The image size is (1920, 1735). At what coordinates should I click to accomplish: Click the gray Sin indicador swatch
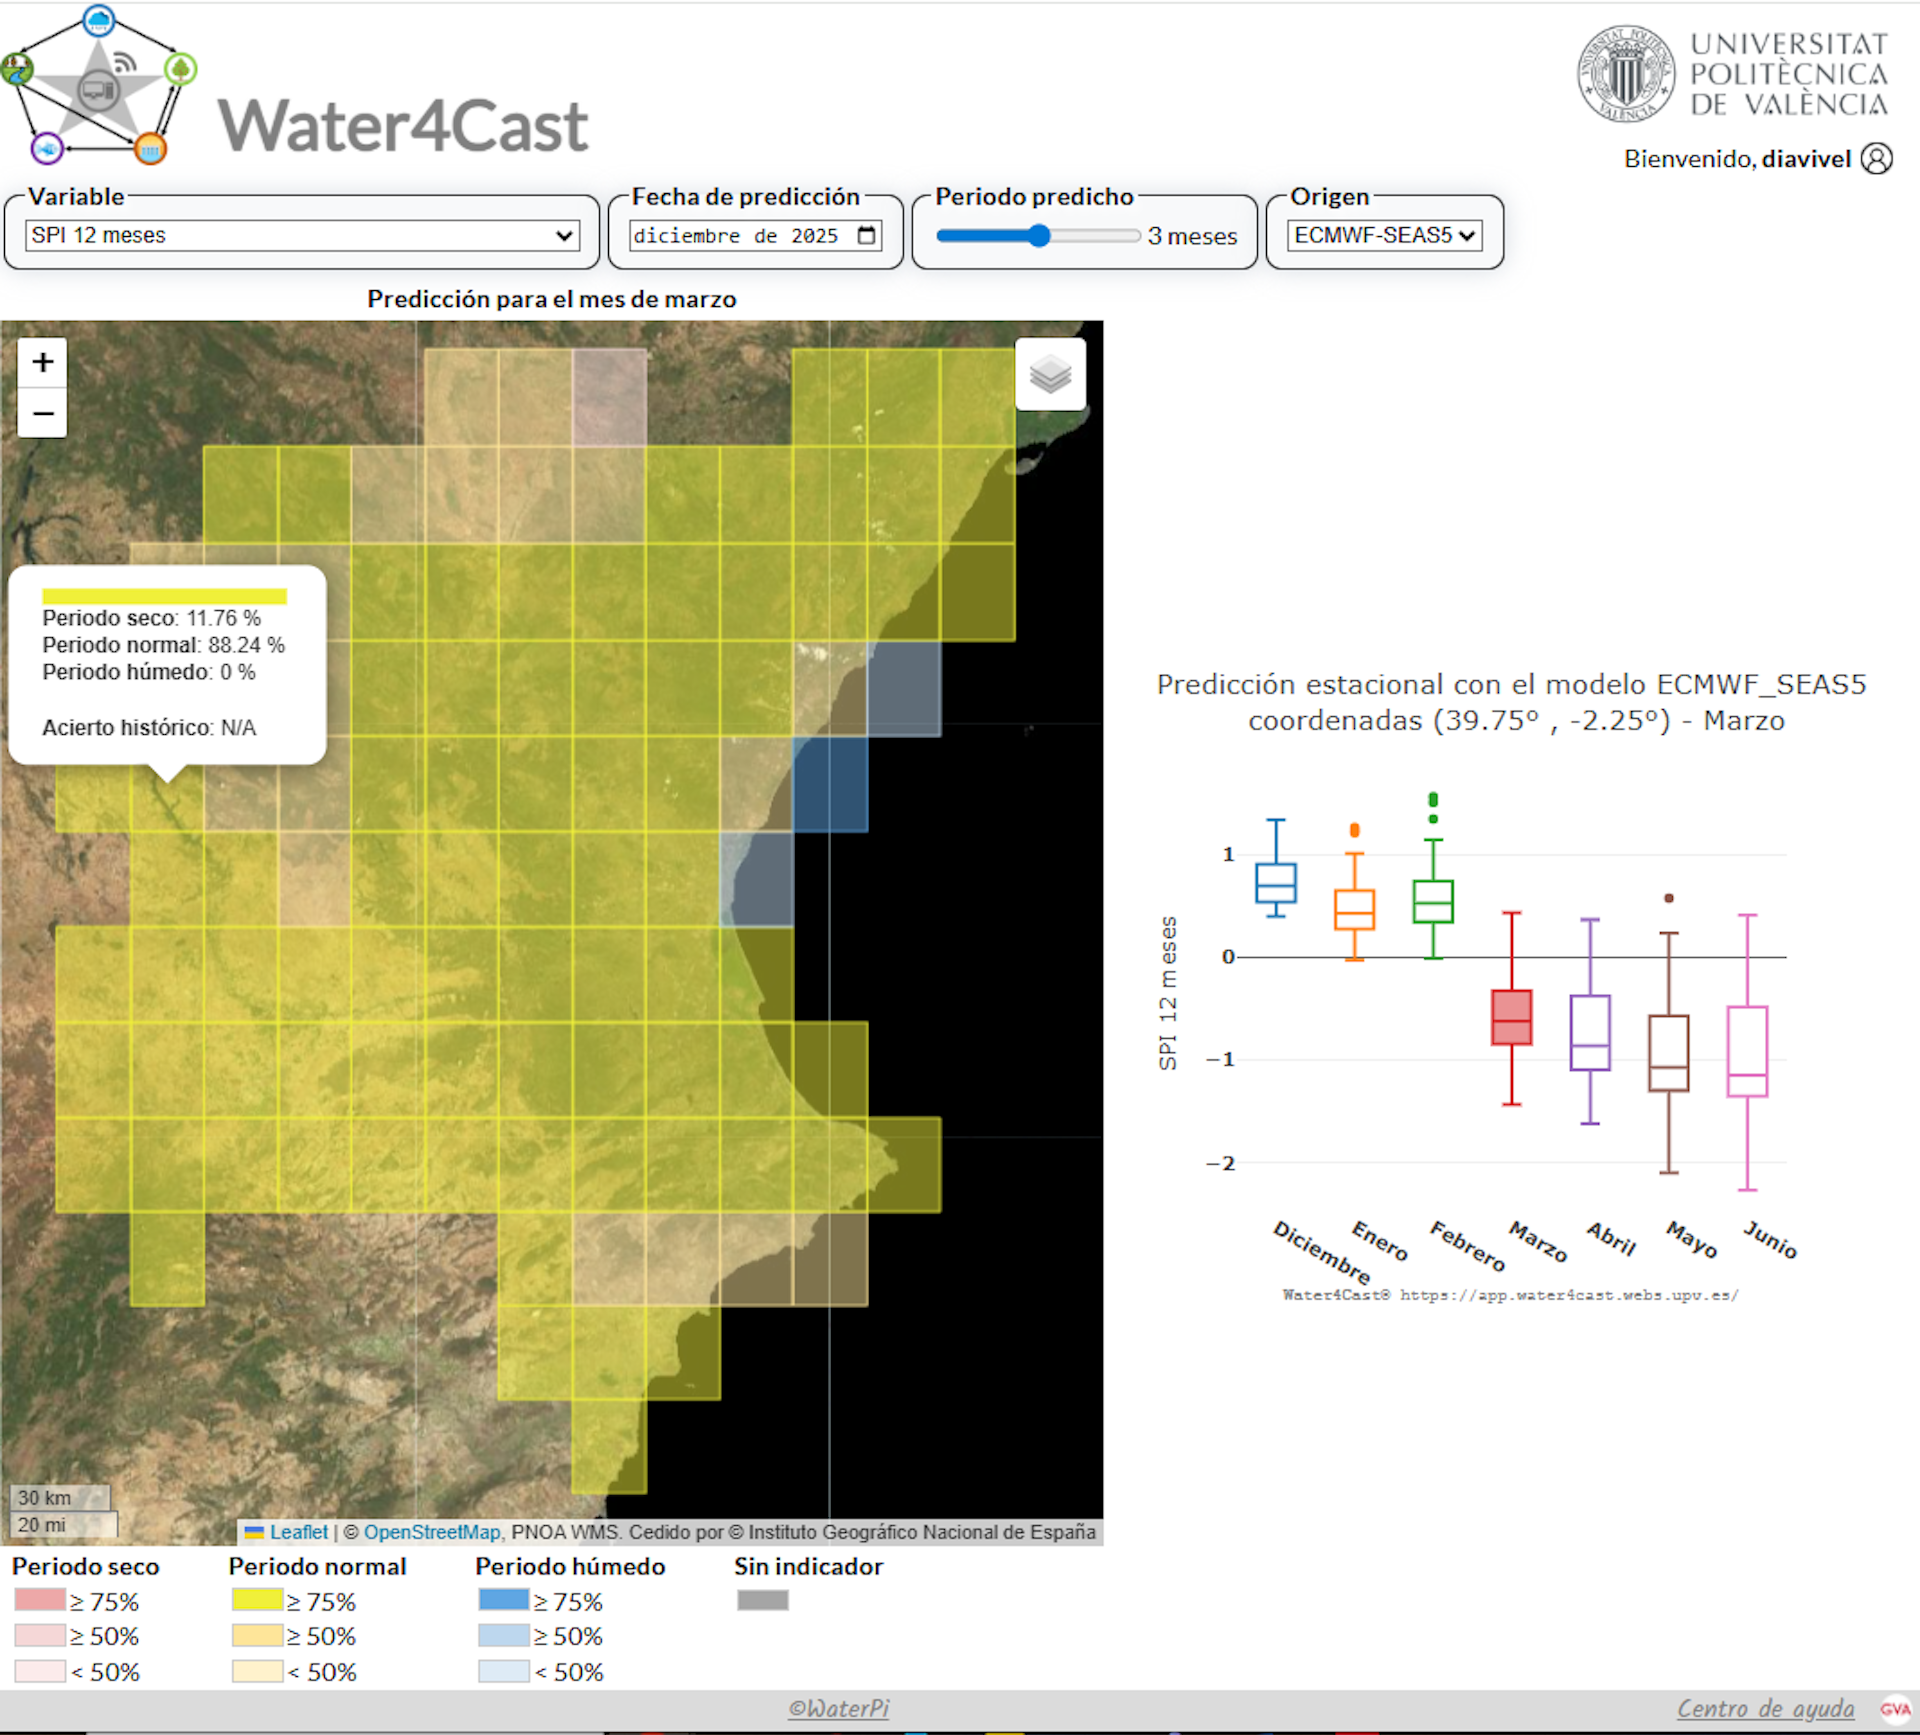[x=762, y=1600]
